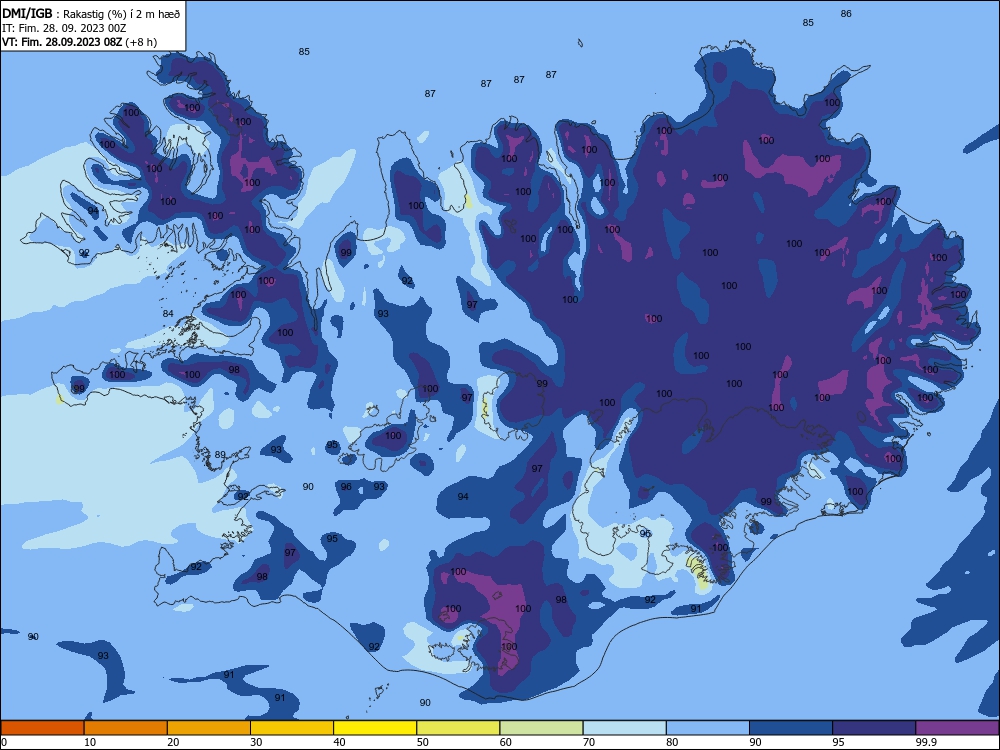Click the legend tick label '30'
Screen dimensions: 1000x750
(256, 742)
